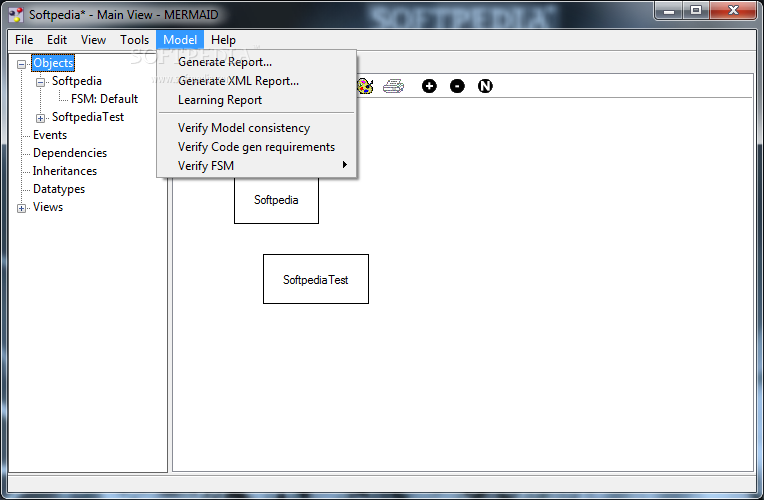The image size is (764, 500).
Task: Close the MERMAID window
Action: tap(733, 10)
